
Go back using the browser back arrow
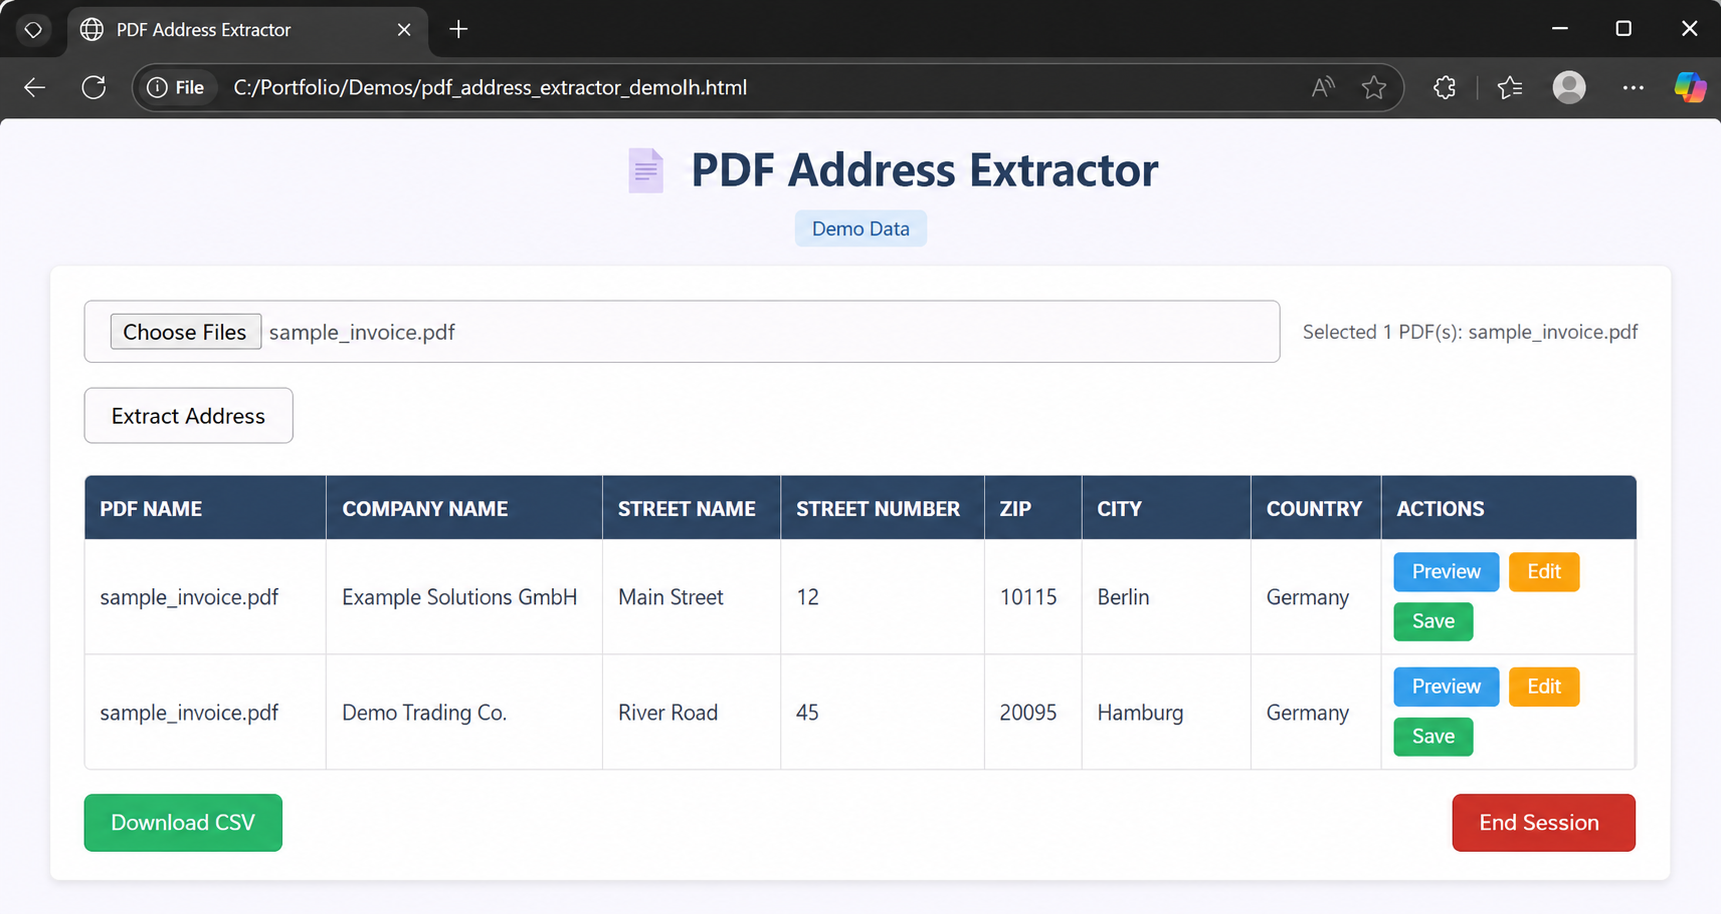pos(35,88)
